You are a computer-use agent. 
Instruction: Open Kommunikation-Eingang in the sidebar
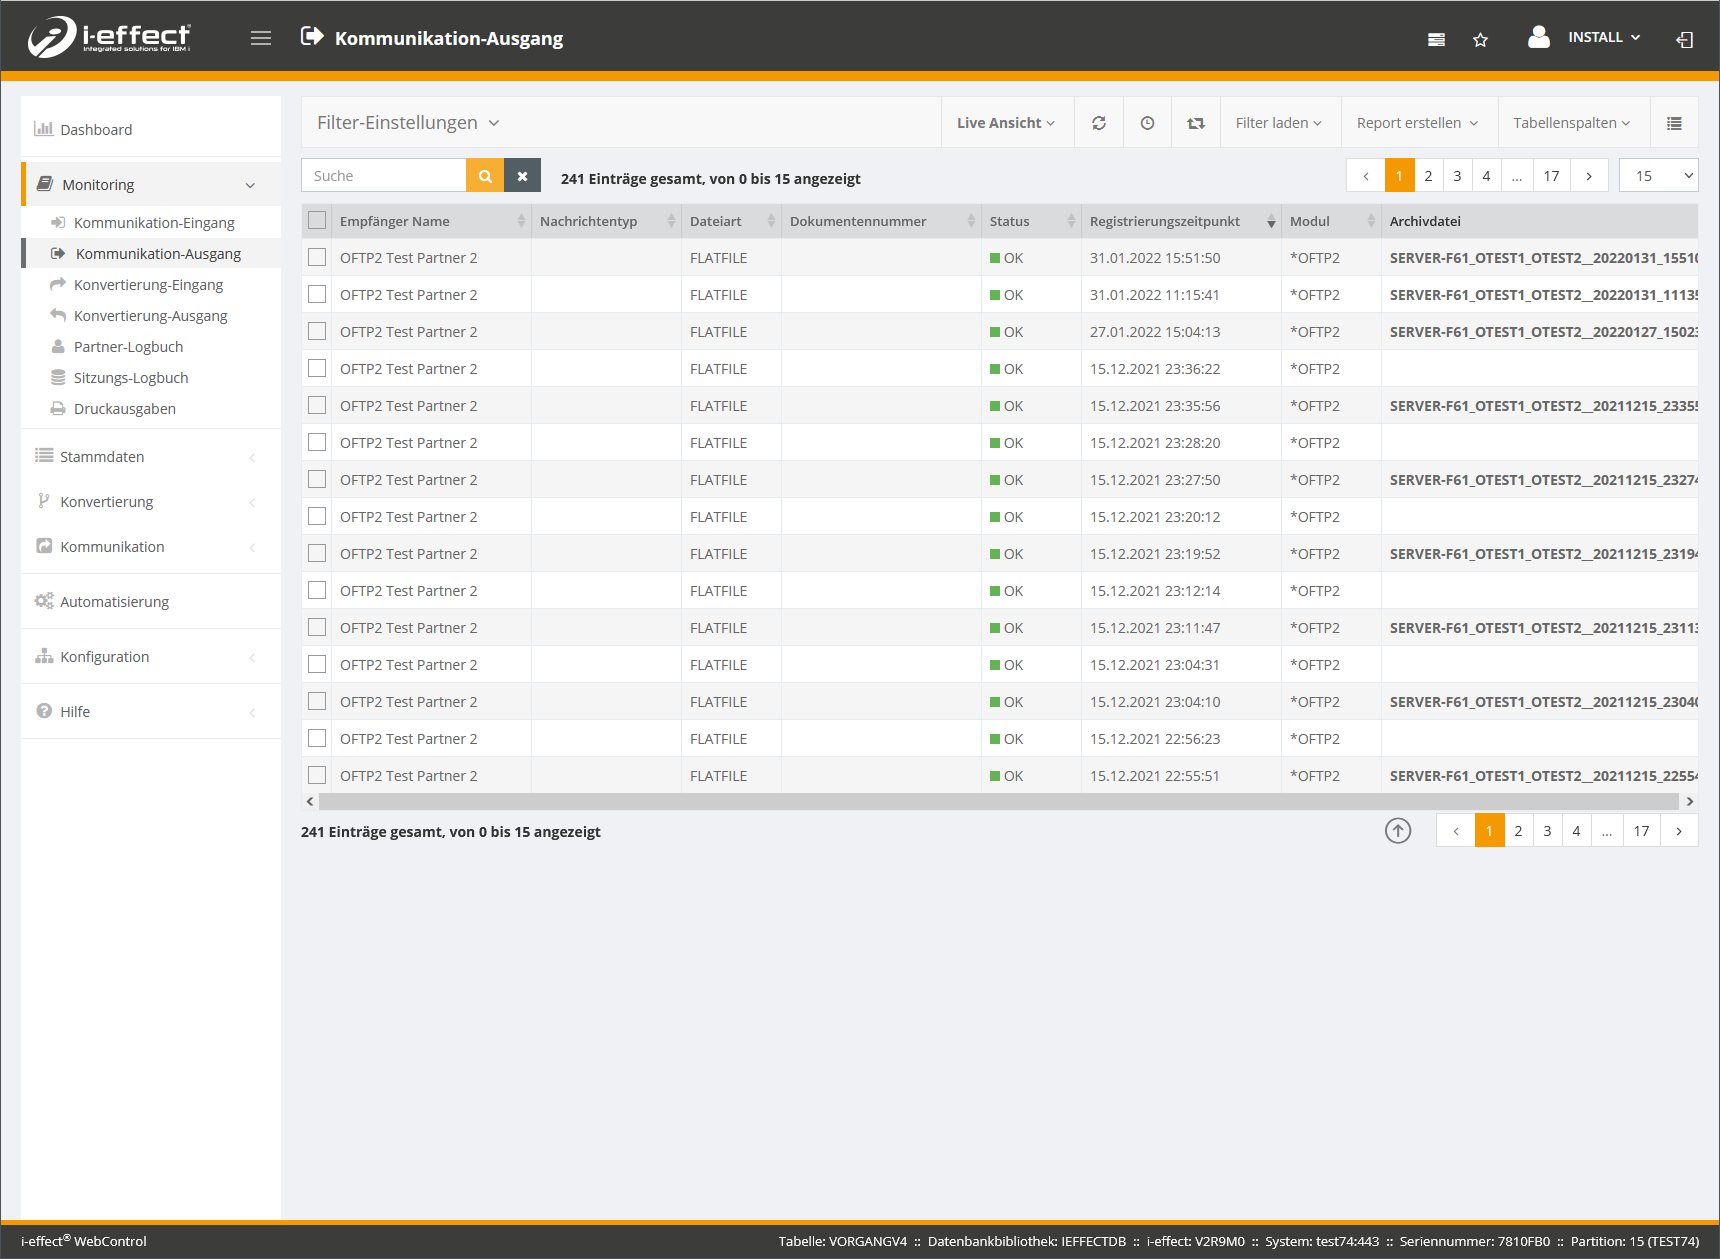[154, 223]
